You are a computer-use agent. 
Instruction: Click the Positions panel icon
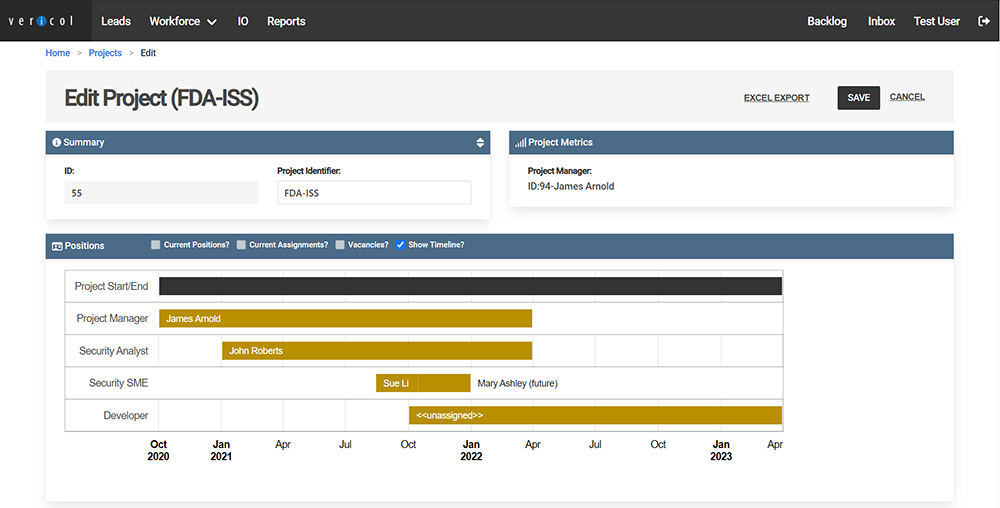[x=57, y=246]
